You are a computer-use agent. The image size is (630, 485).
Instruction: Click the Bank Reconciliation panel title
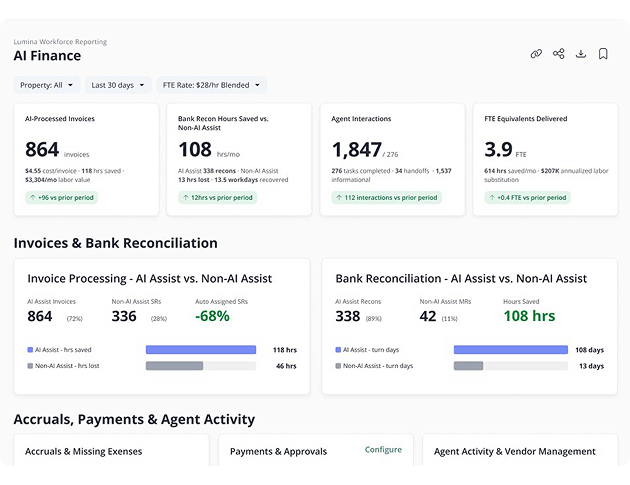pyautogui.click(x=461, y=278)
